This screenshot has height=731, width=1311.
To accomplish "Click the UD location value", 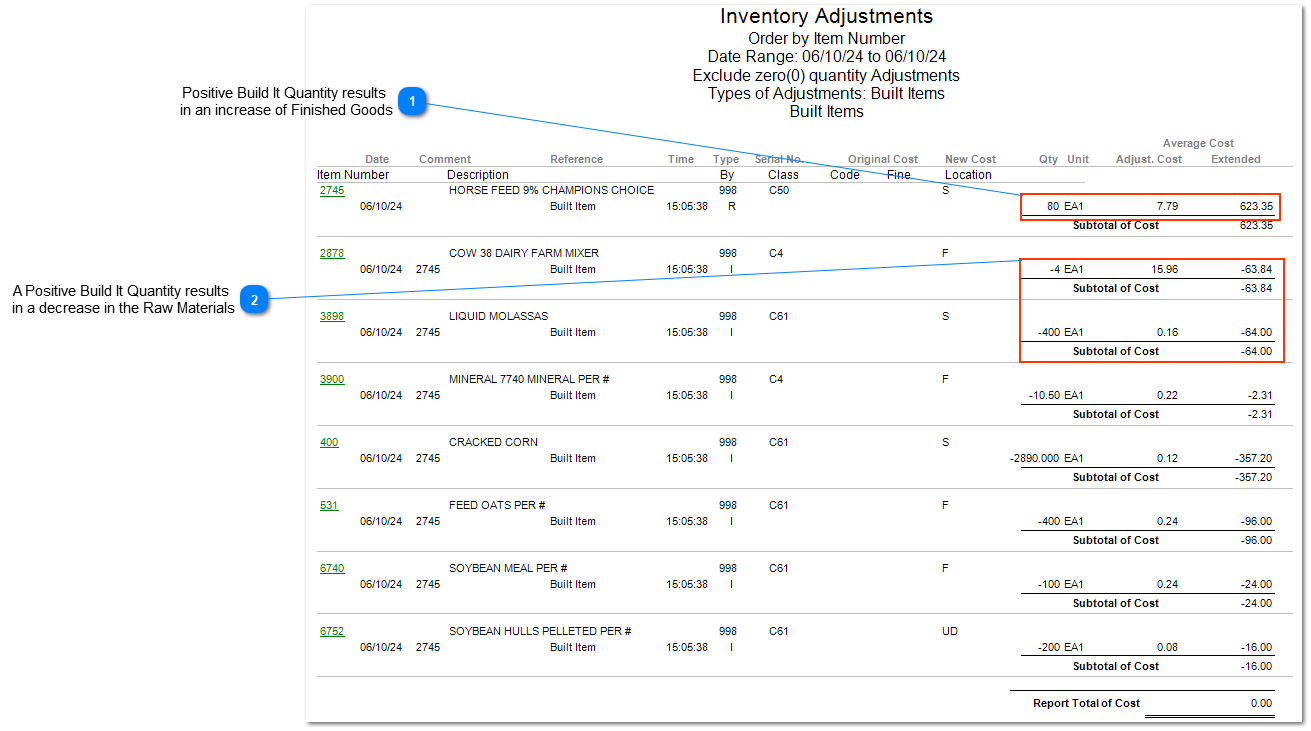I will [x=950, y=631].
